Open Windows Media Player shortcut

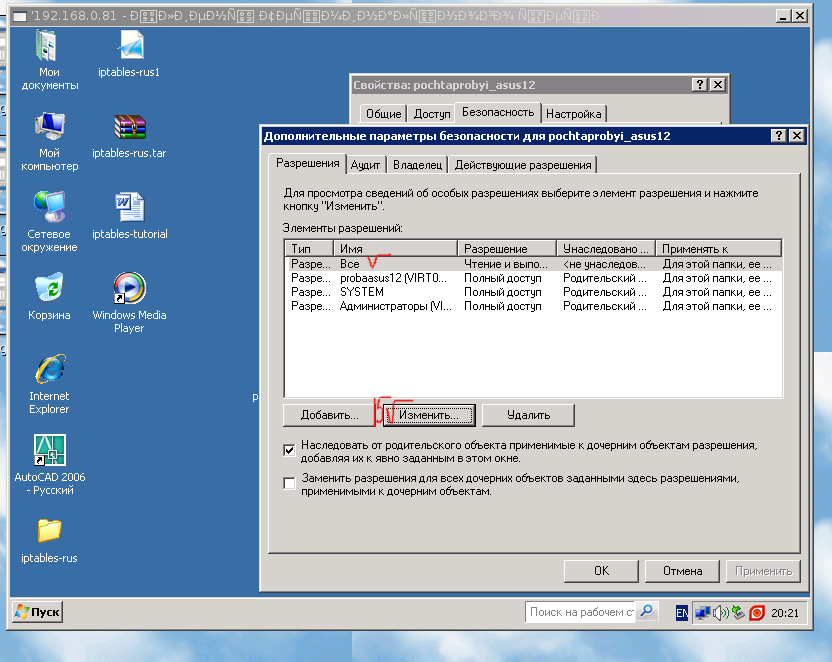coord(130,289)
